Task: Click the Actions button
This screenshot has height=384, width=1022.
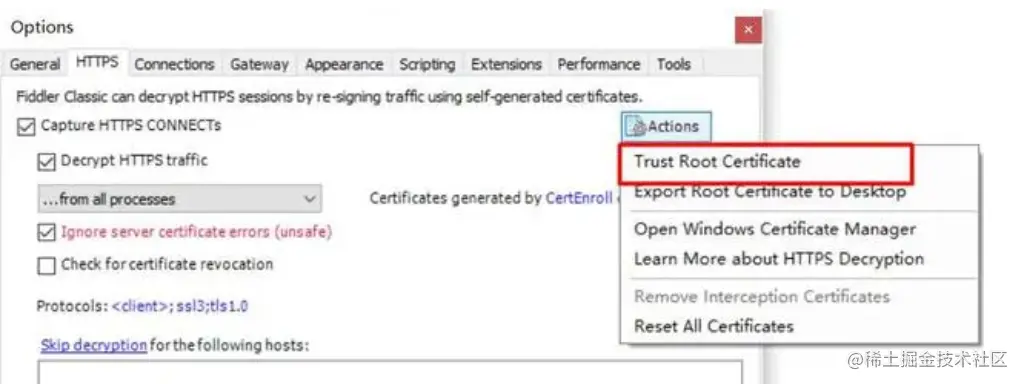Action: coord(667,126)
